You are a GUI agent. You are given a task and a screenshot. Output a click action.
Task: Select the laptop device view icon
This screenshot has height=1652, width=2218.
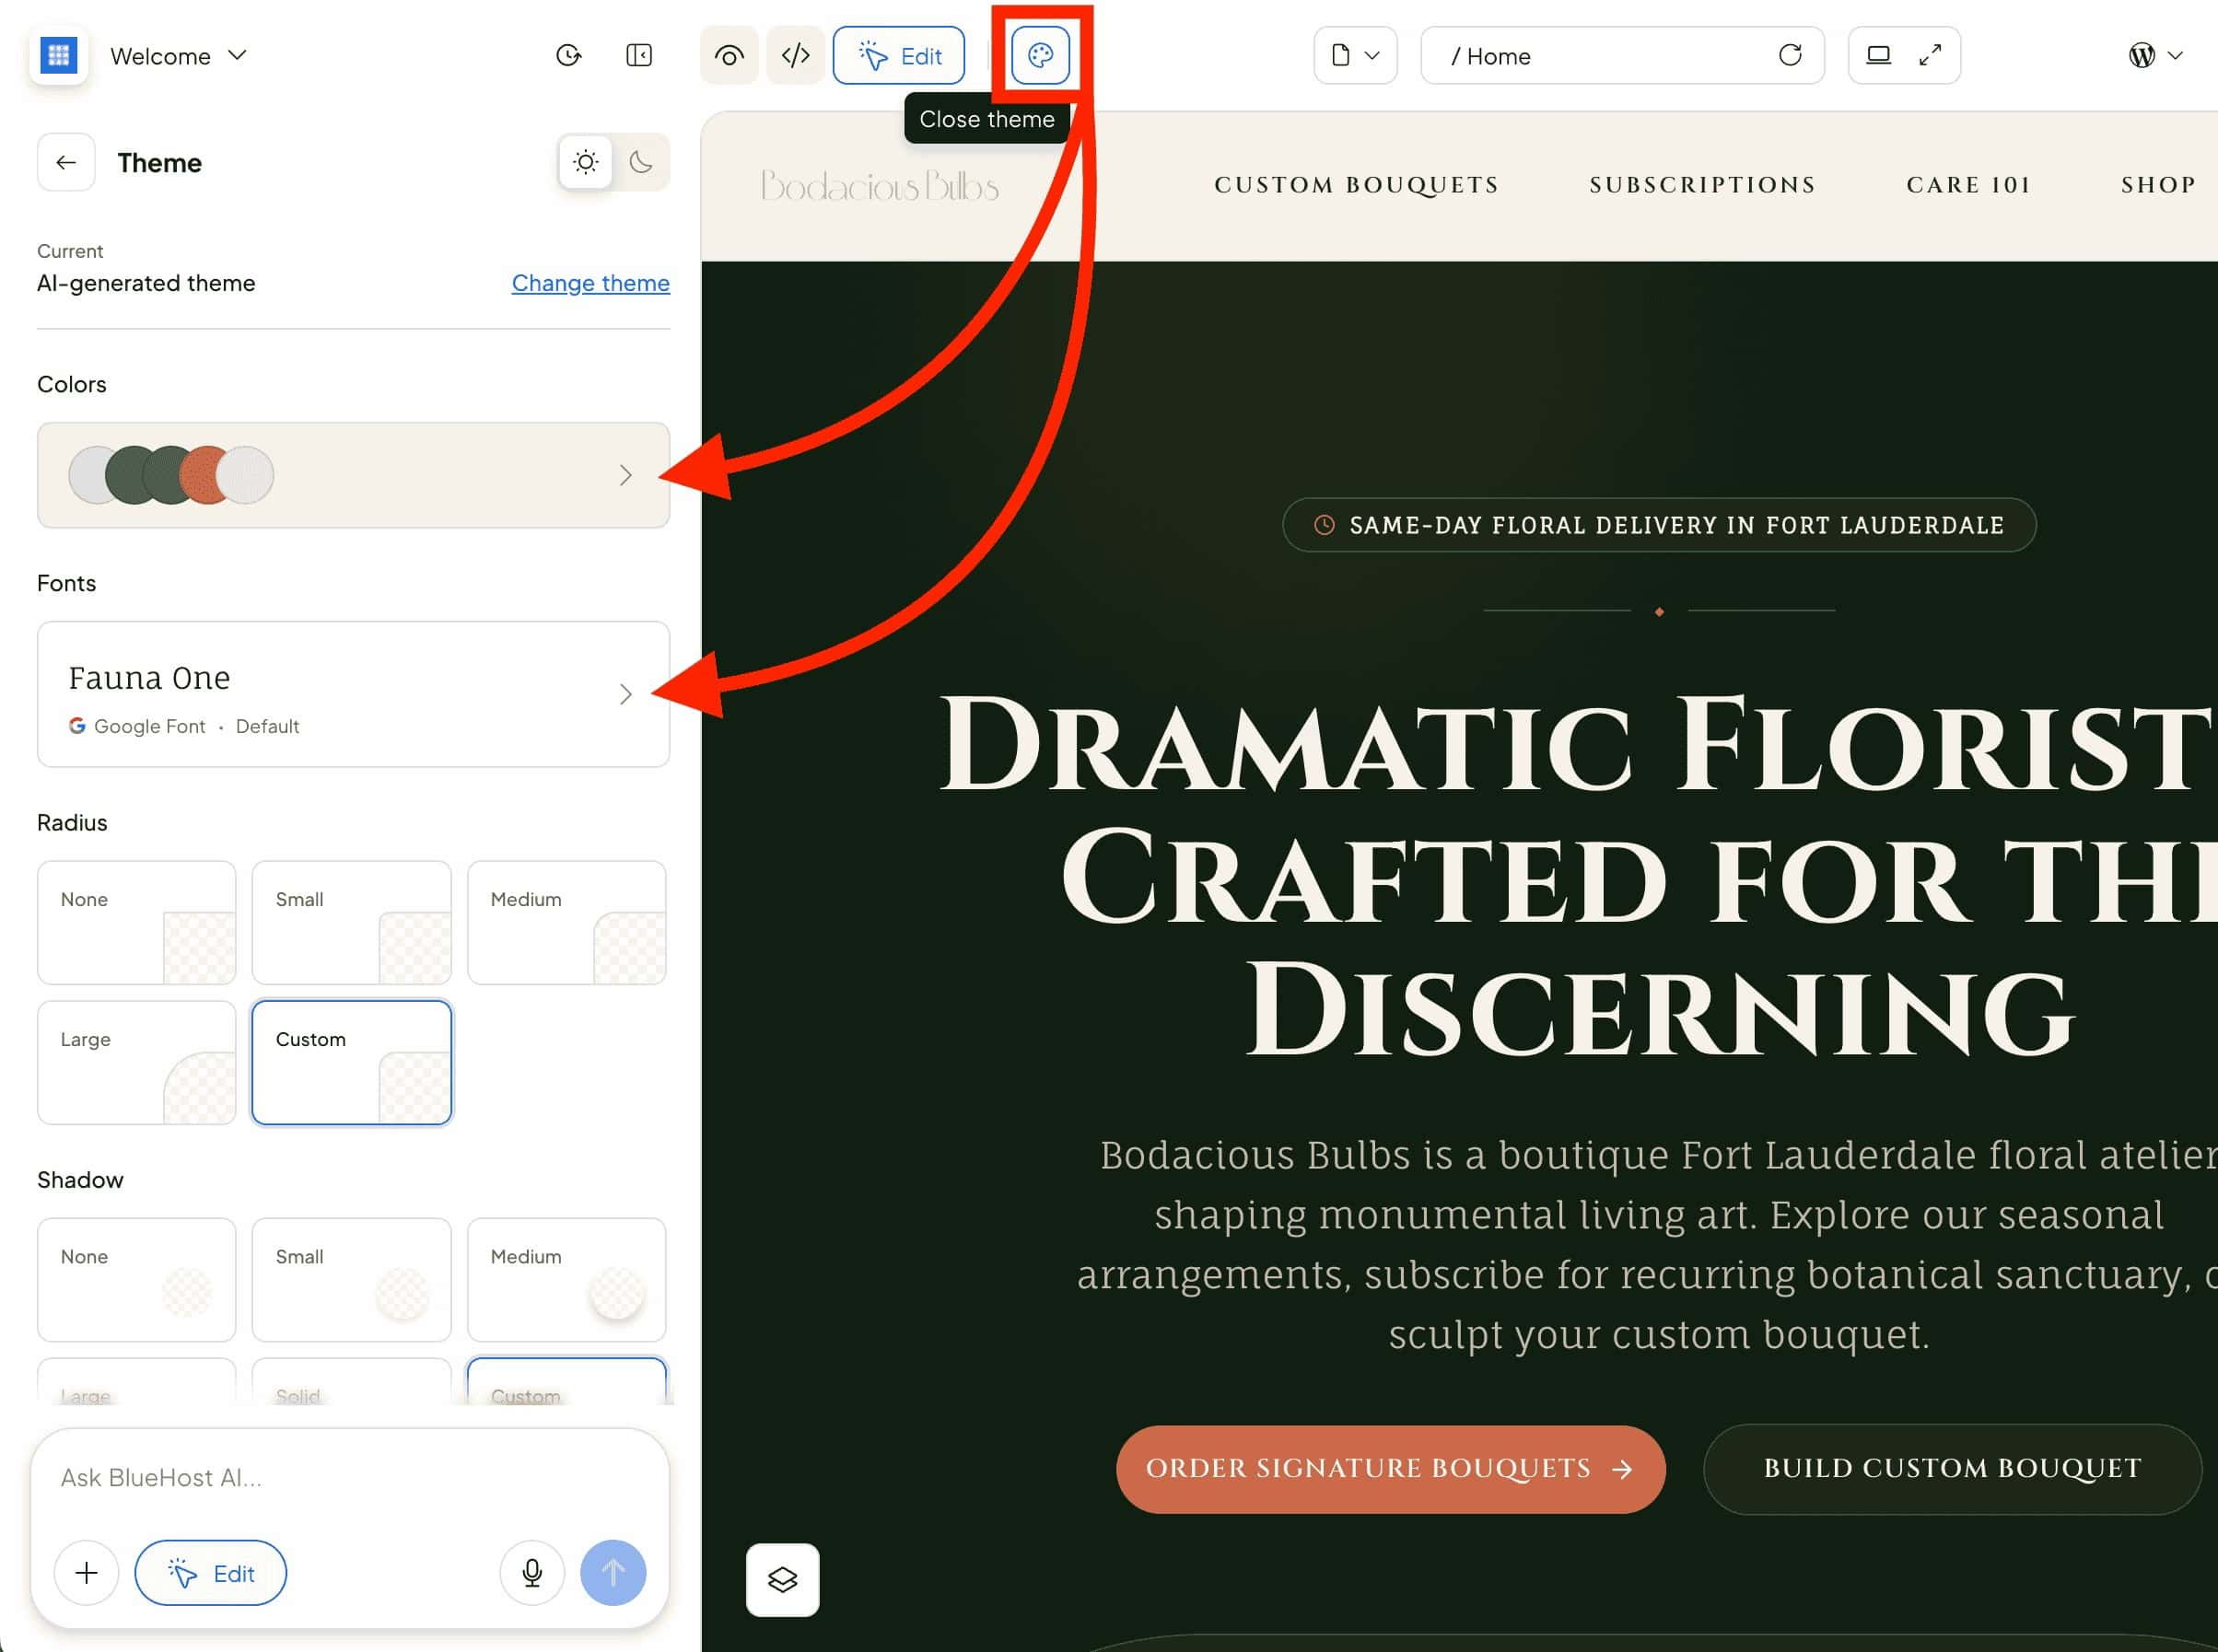1878,55
